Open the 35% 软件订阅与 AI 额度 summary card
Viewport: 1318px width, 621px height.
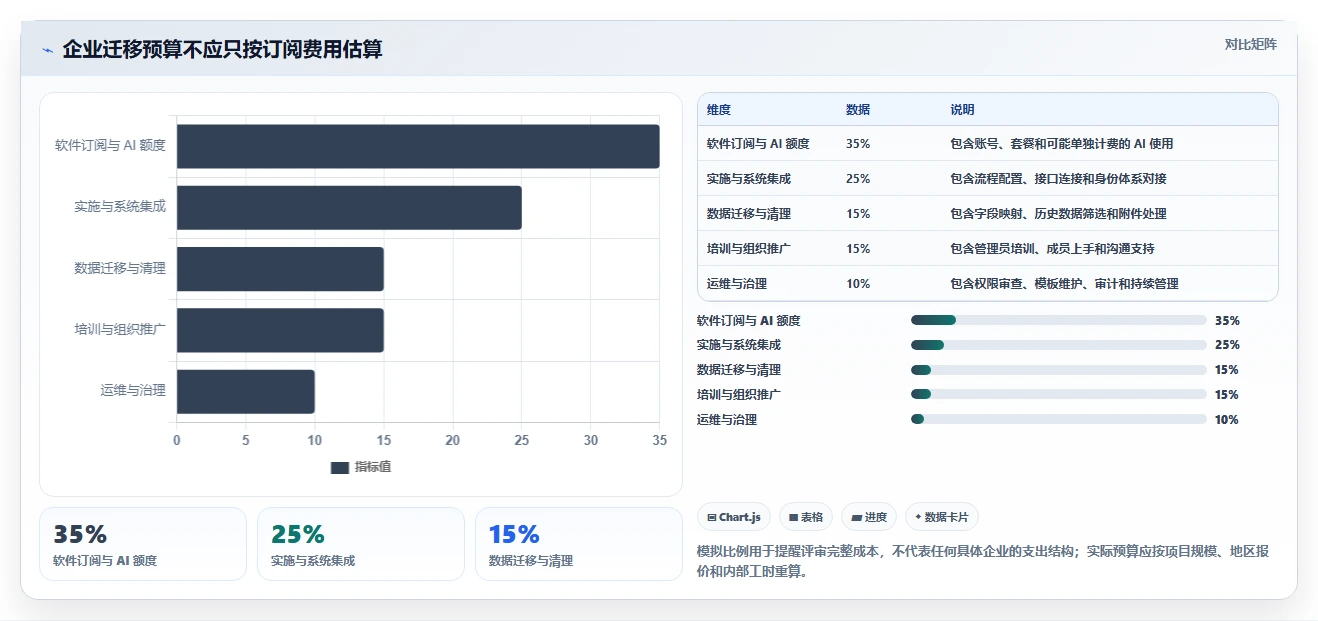click(x=143, y=544)
